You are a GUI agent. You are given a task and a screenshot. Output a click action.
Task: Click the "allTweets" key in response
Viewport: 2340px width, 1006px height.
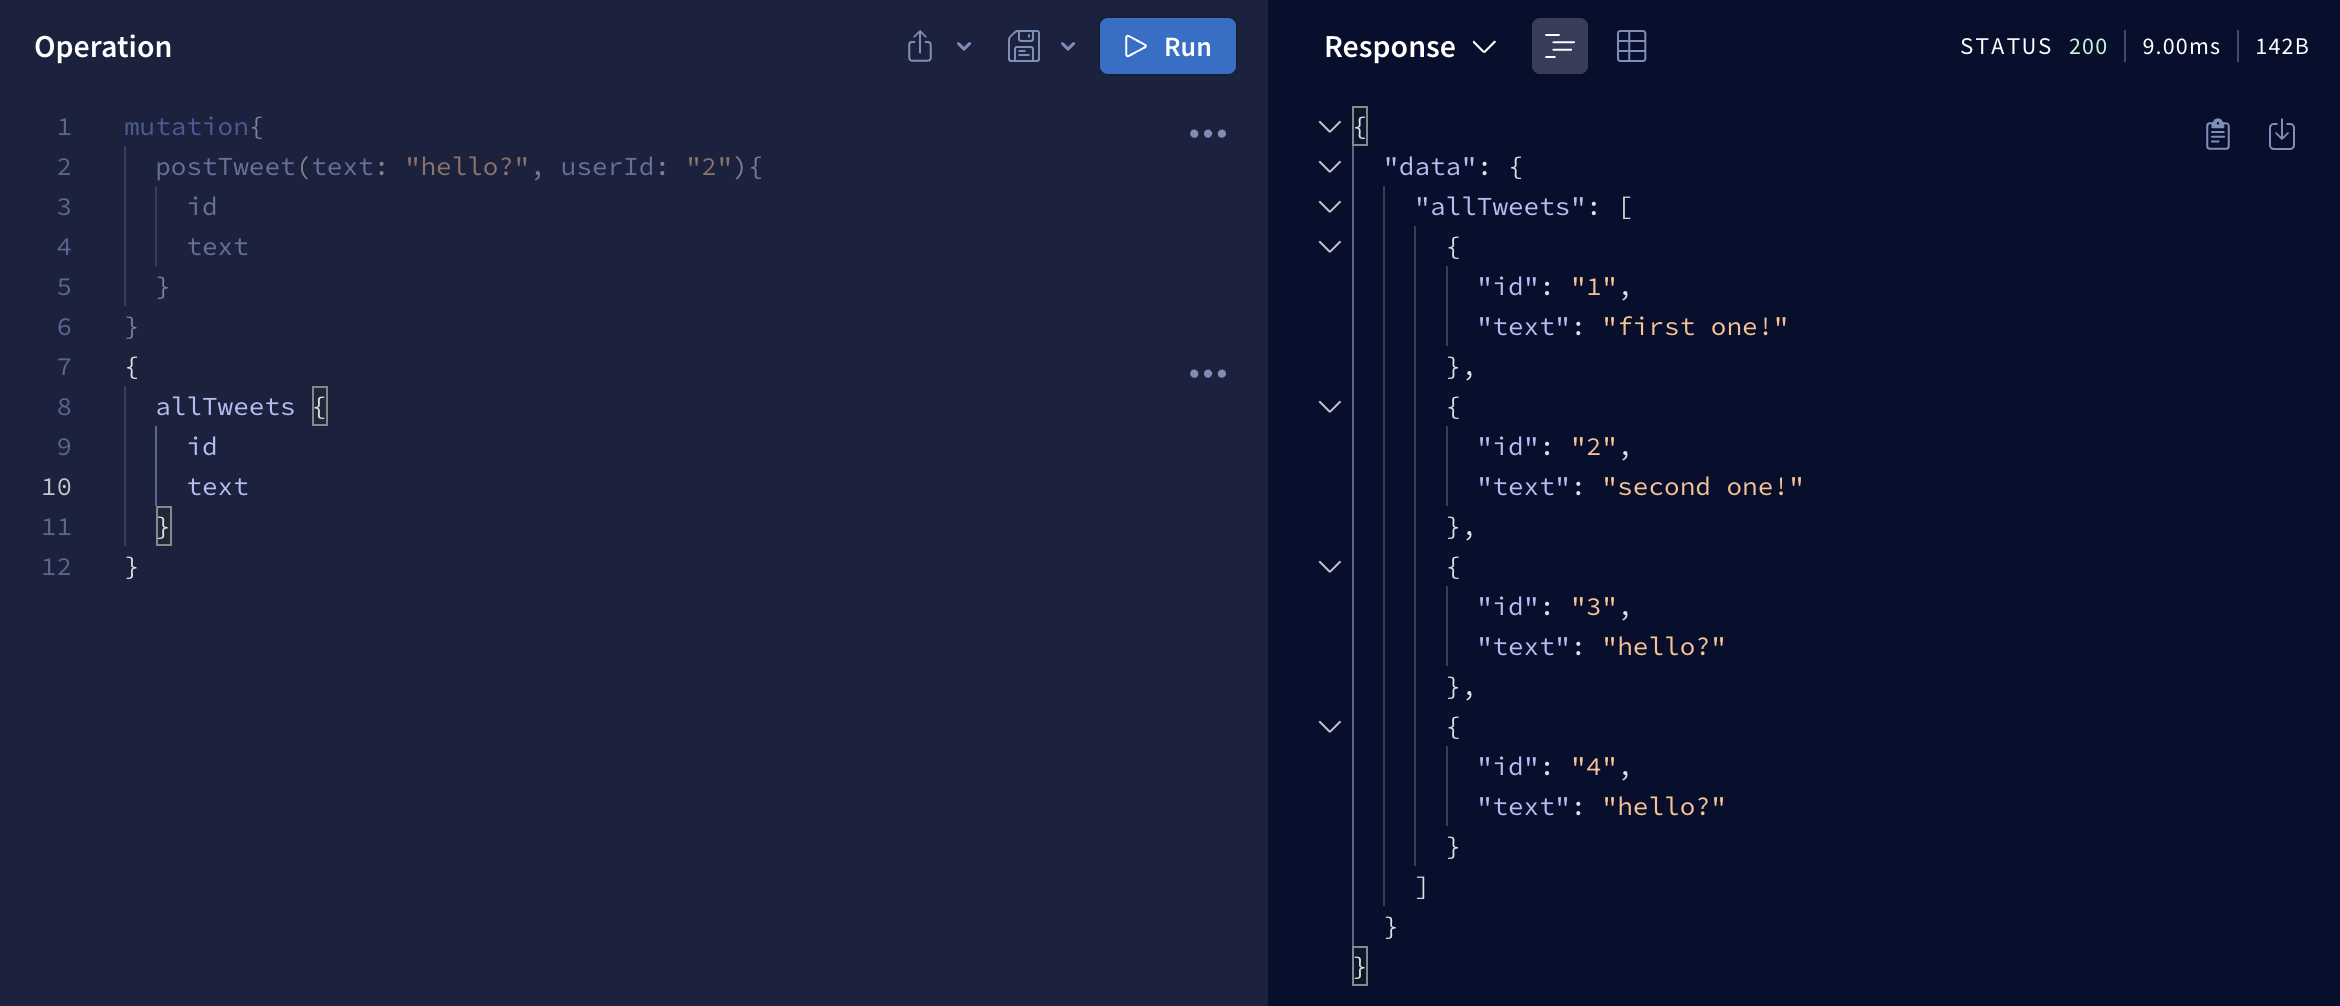(1500, 207)
